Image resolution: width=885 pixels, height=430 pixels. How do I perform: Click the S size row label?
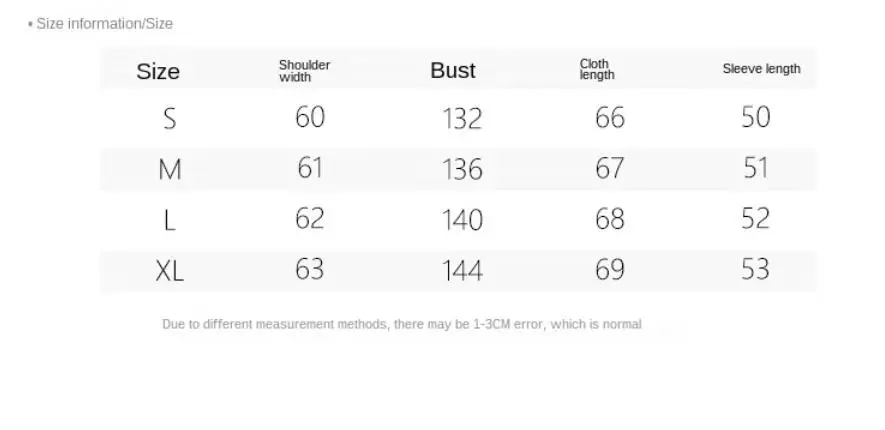tap(169, 119)
